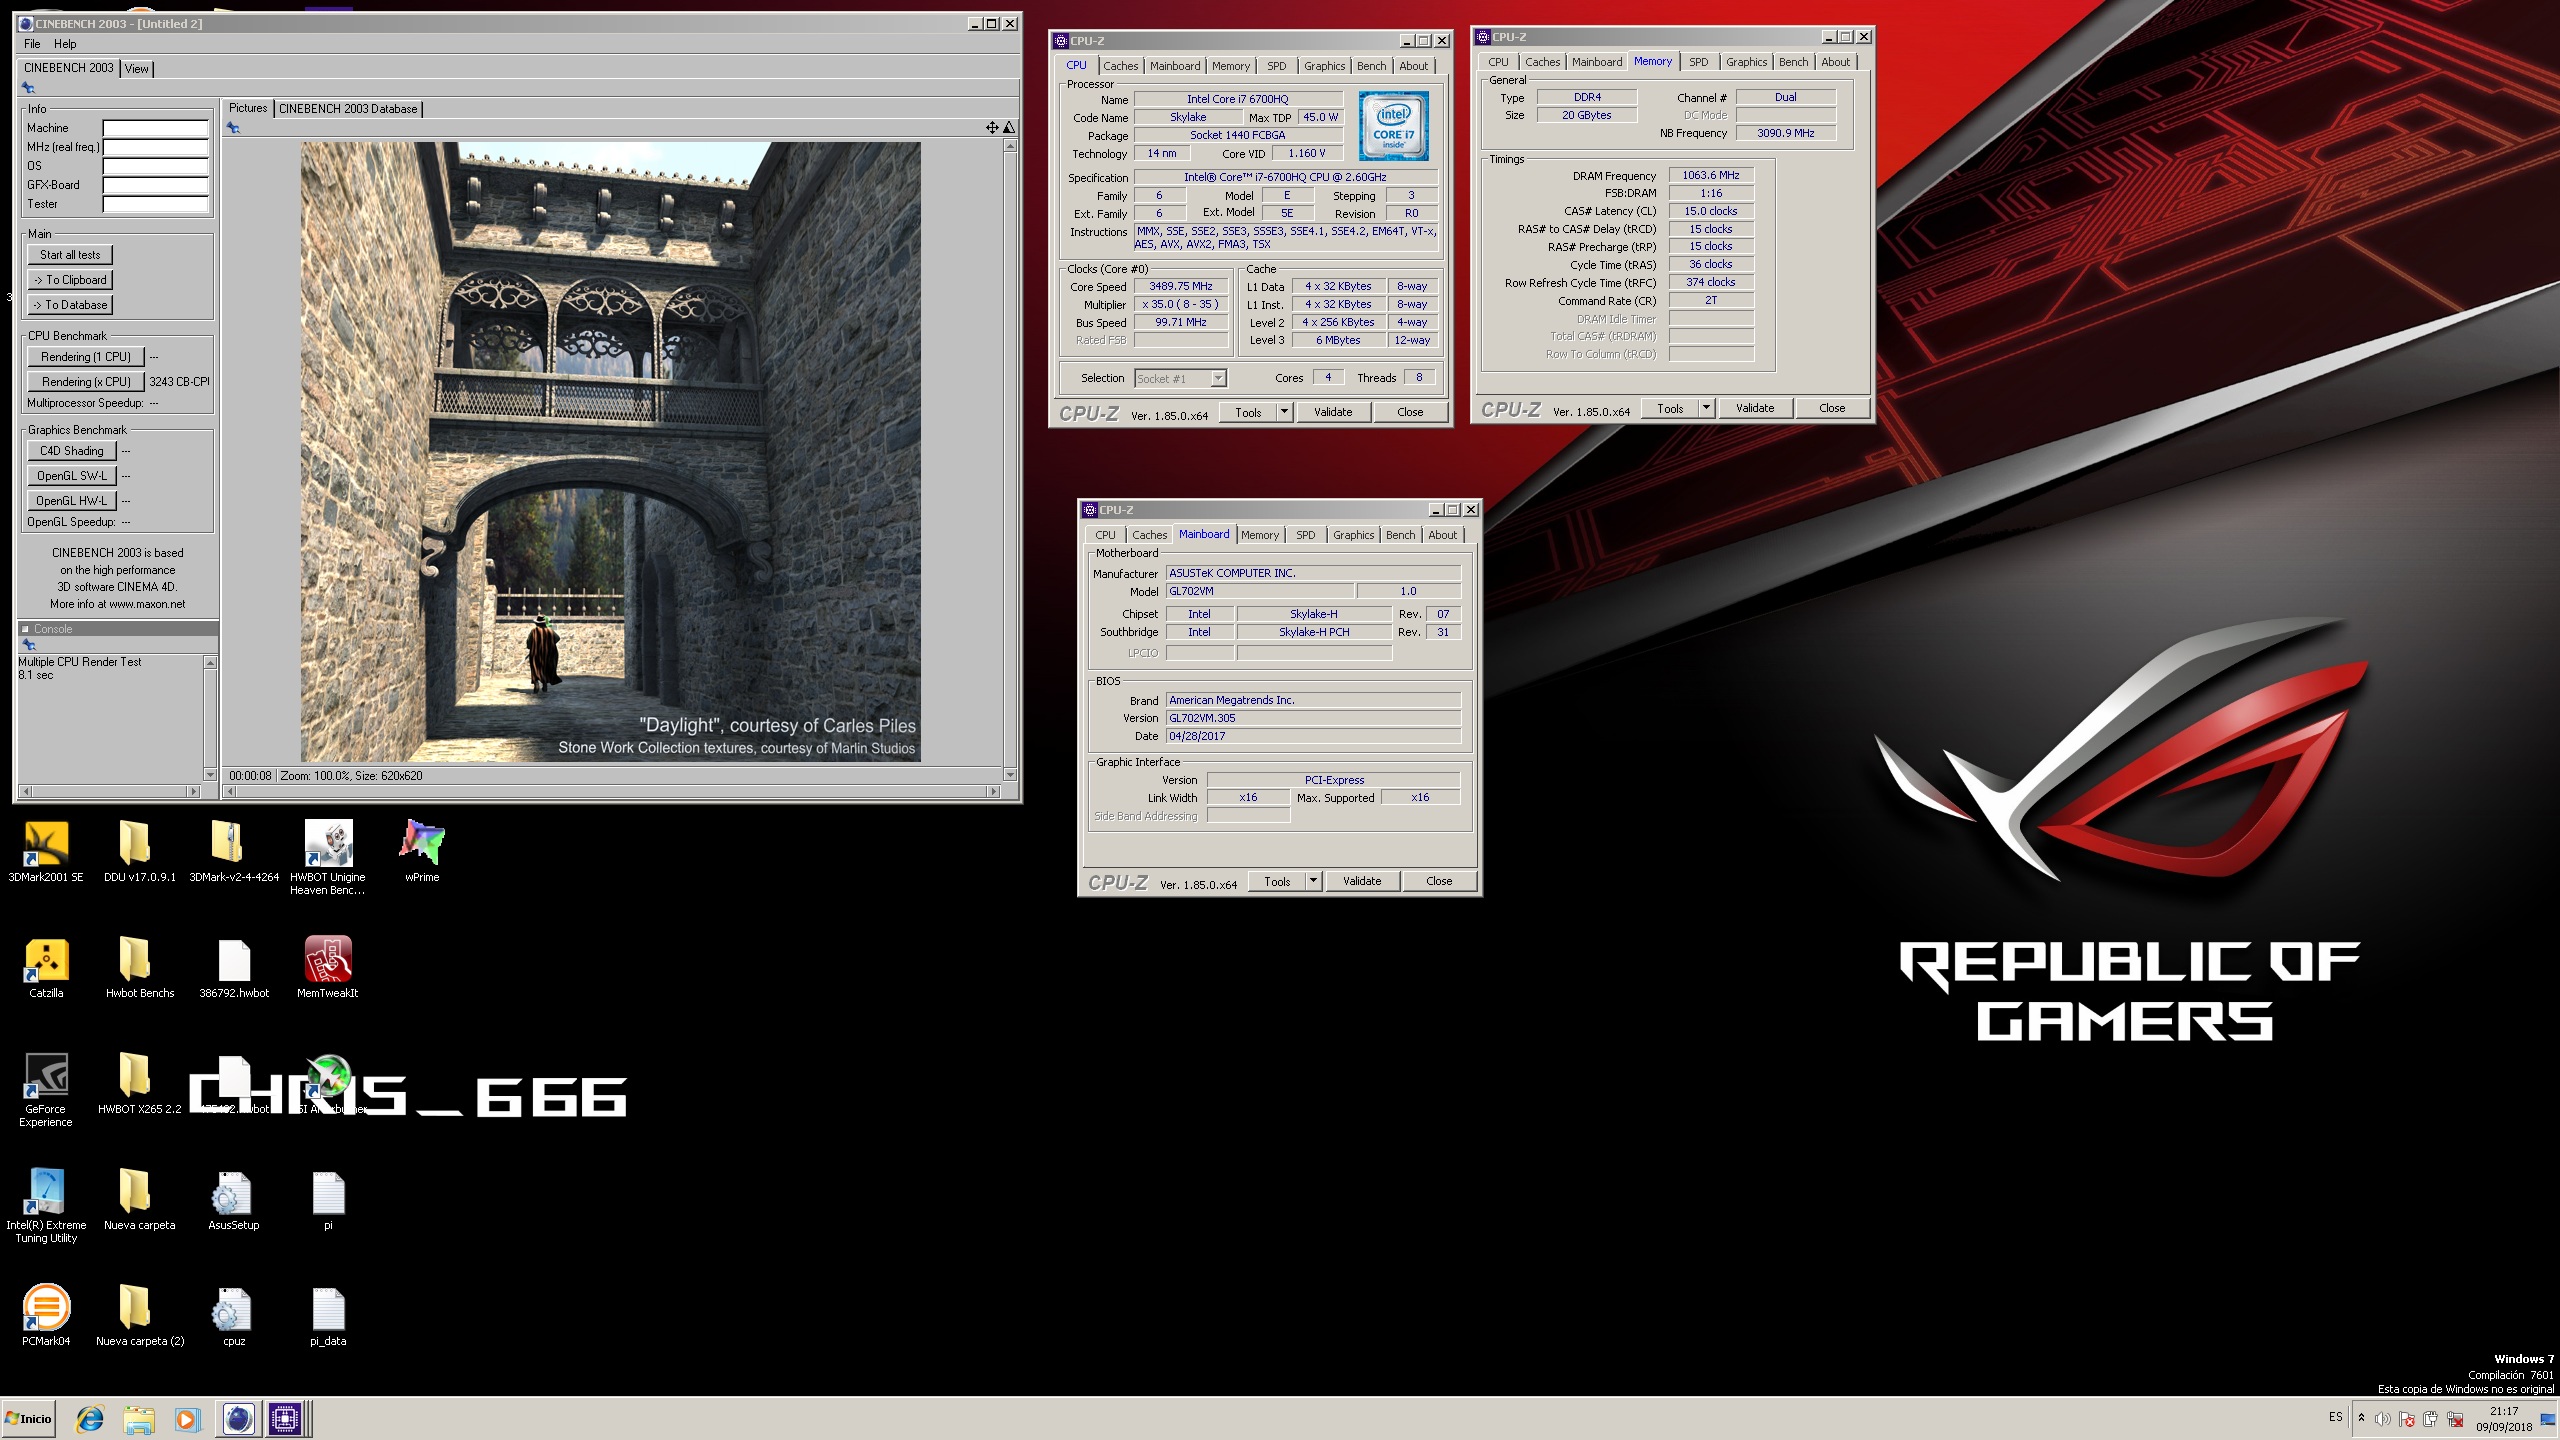Open the 3DMark-v2-4-4264 zip folder
Screen dimensions: 2560x1440
233,851
